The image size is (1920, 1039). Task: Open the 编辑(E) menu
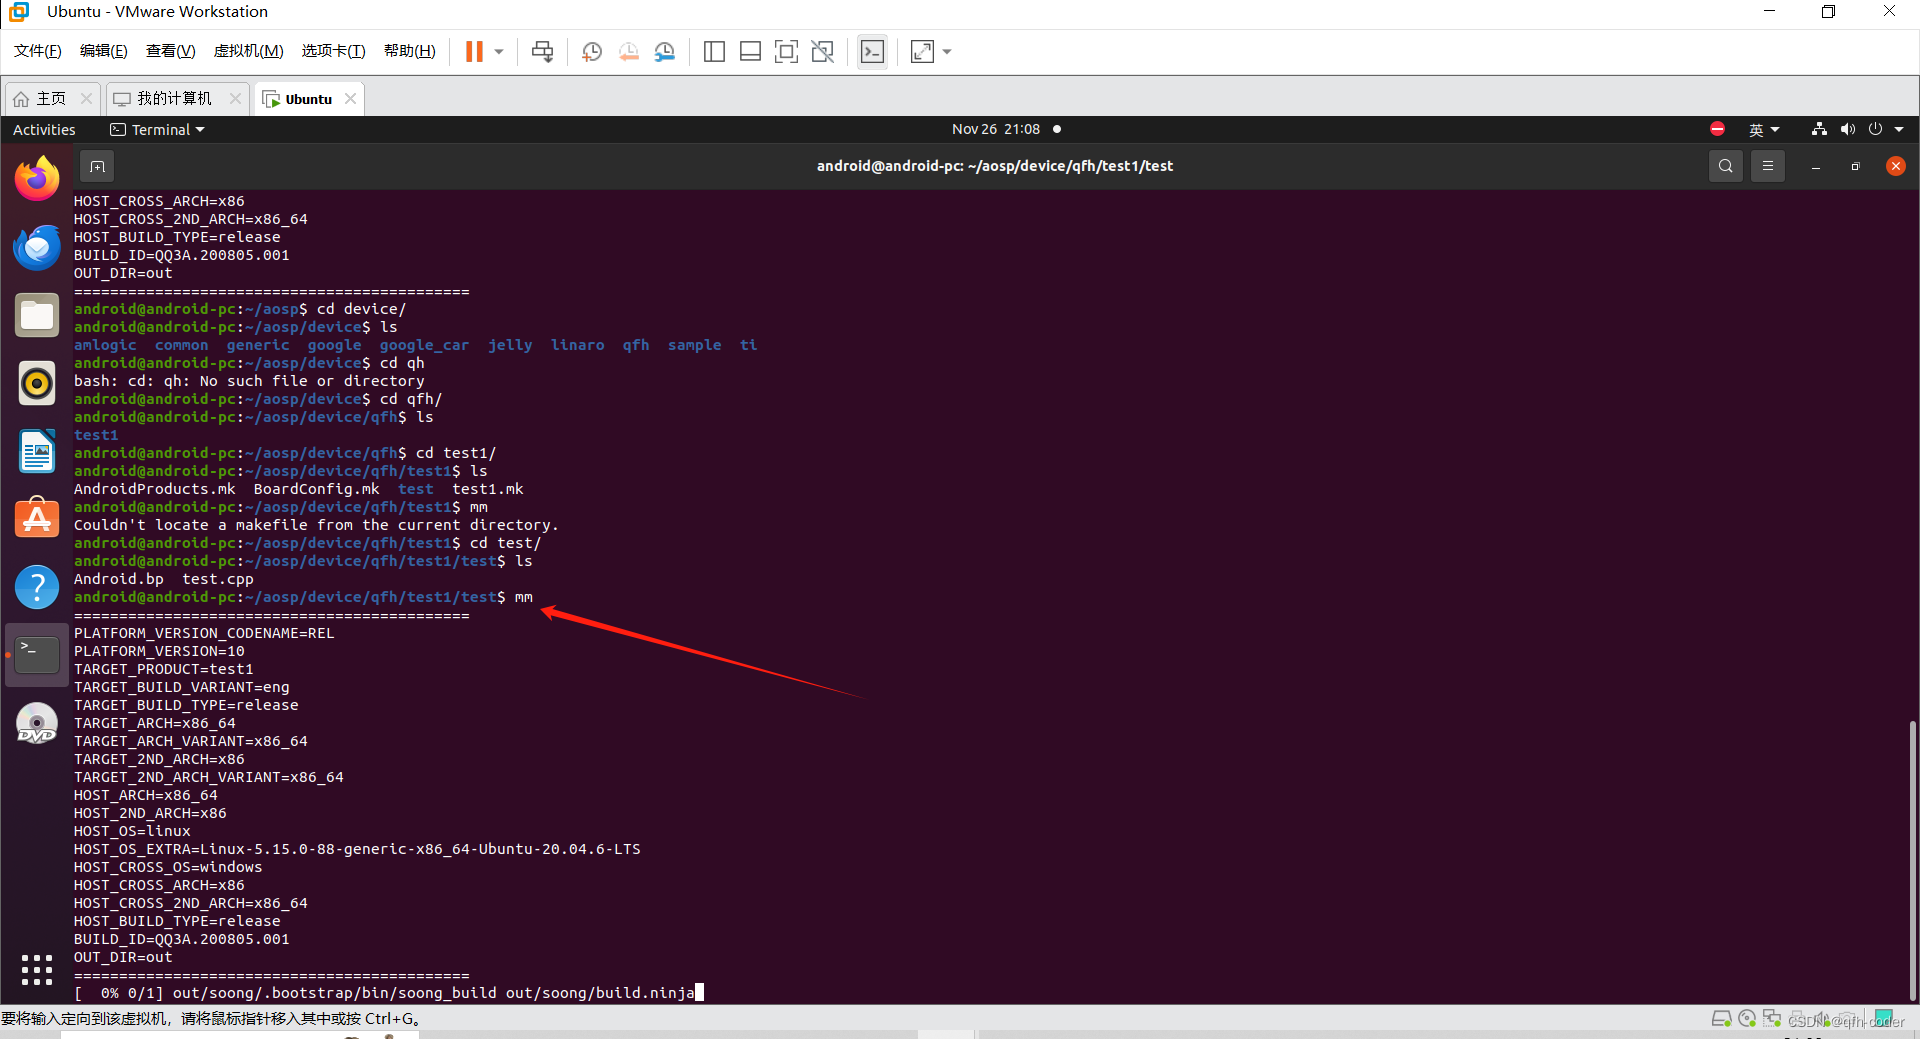[x=104, y=51]
